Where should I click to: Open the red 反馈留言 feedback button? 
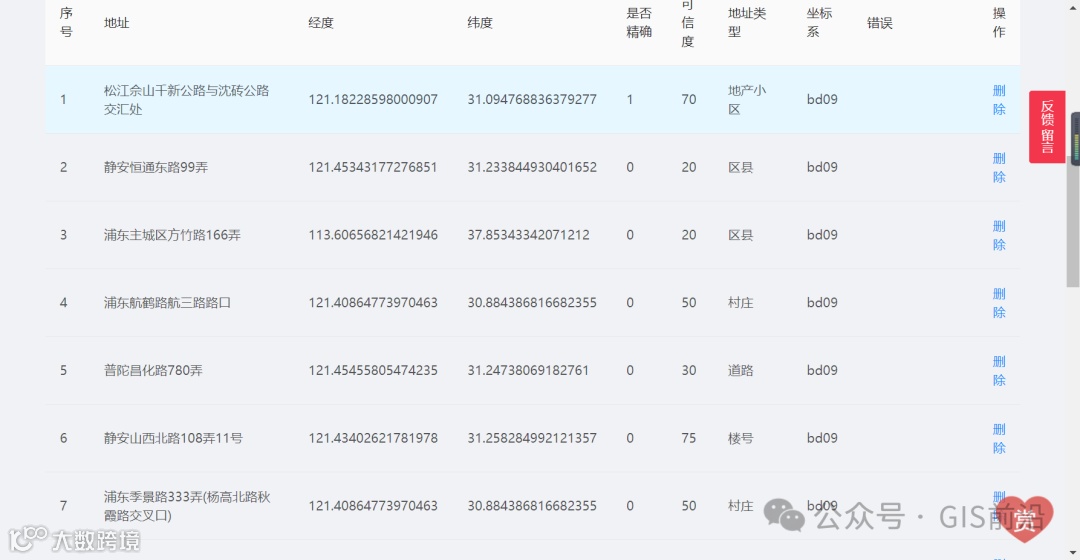pos(1047,127)
